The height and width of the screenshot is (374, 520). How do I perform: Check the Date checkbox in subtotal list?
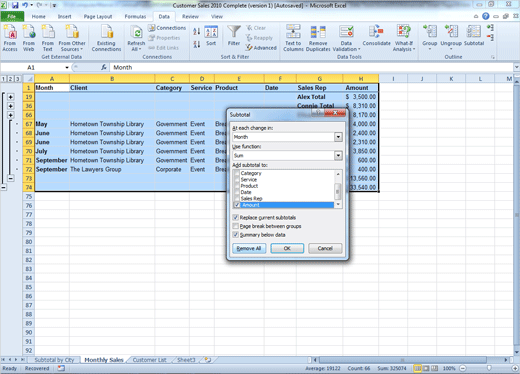pos(237,192)
